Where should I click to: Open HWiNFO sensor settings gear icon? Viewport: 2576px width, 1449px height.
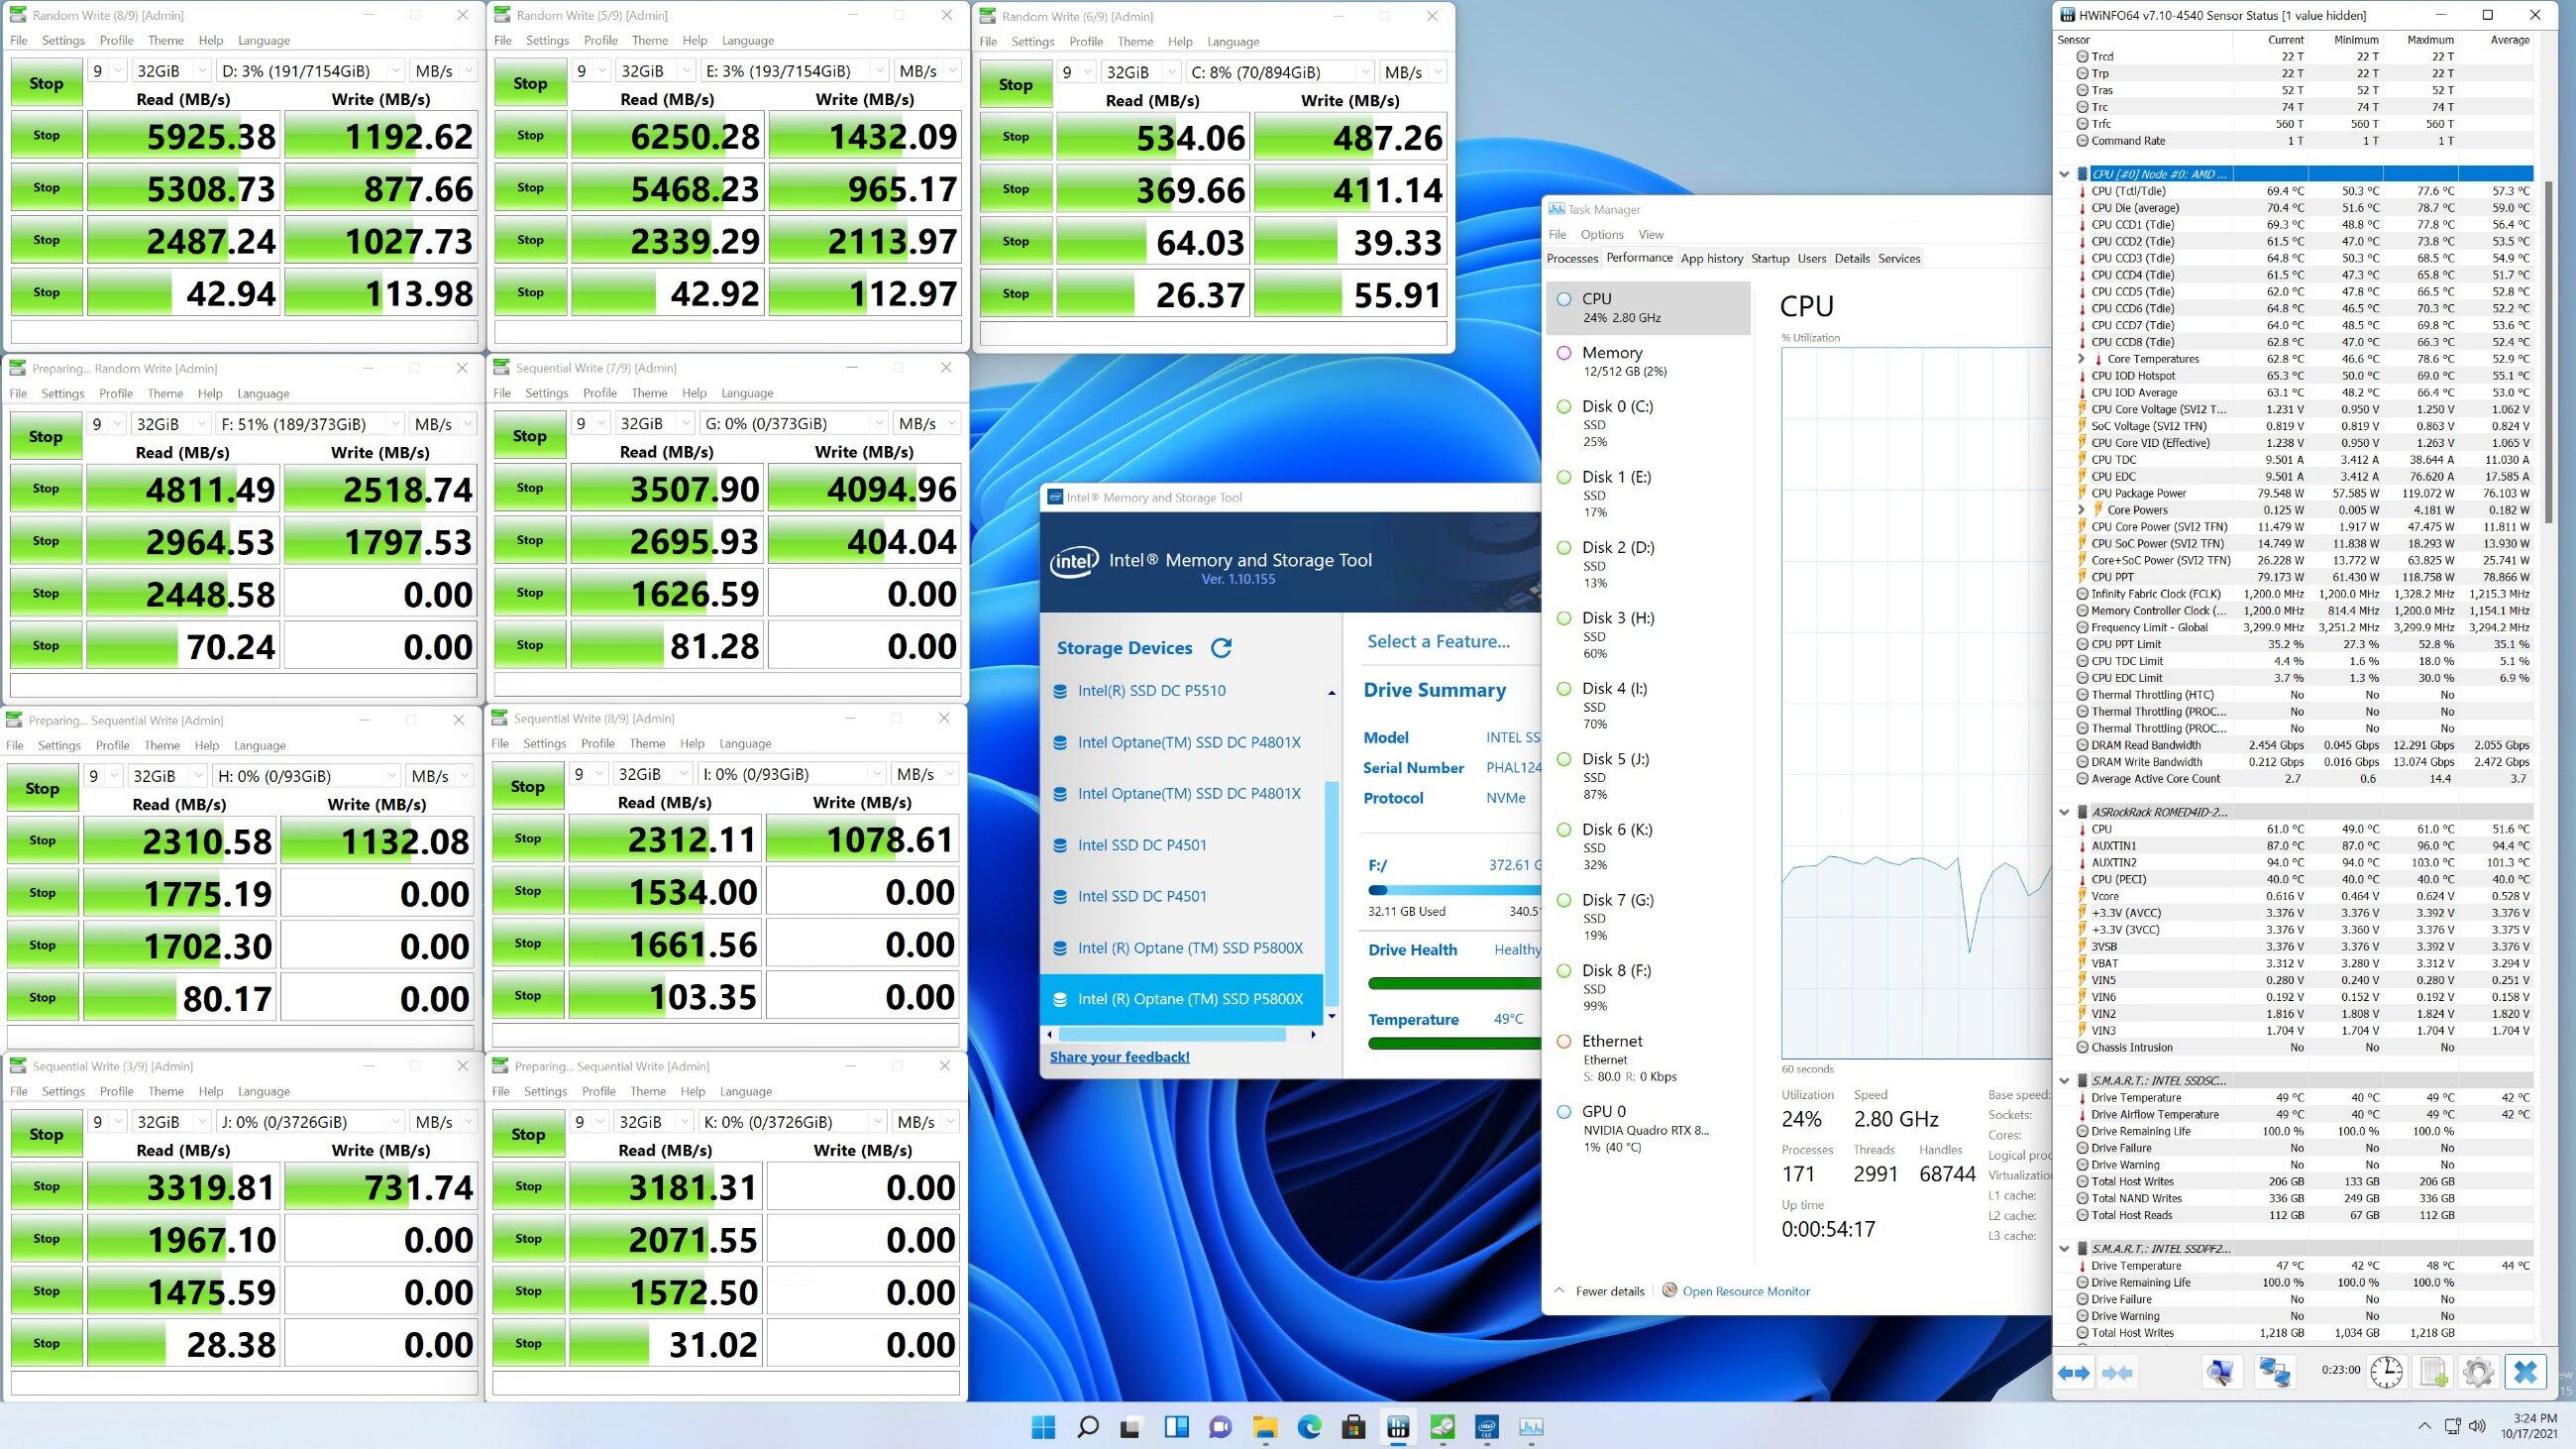pyautogui.click(x=2479, y=1372)
